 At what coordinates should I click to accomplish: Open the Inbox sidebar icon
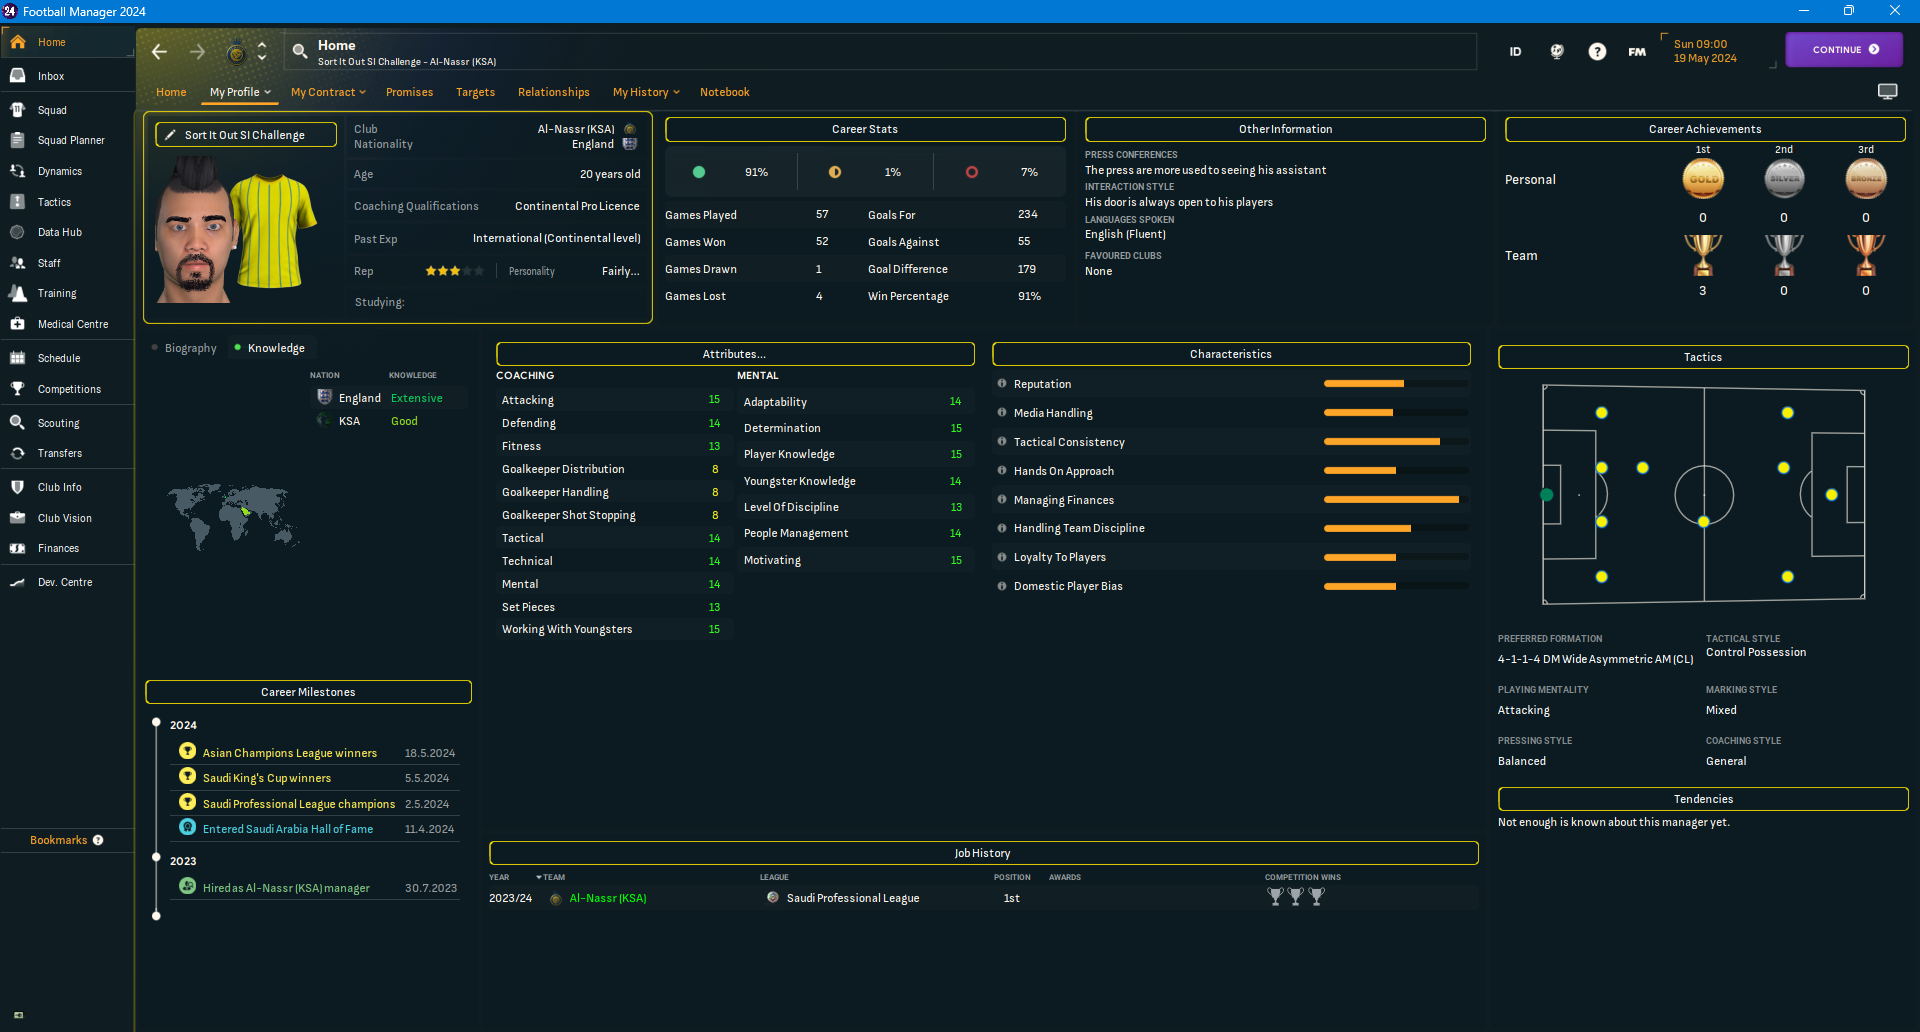pyautogui.click(x=18, y=76)
